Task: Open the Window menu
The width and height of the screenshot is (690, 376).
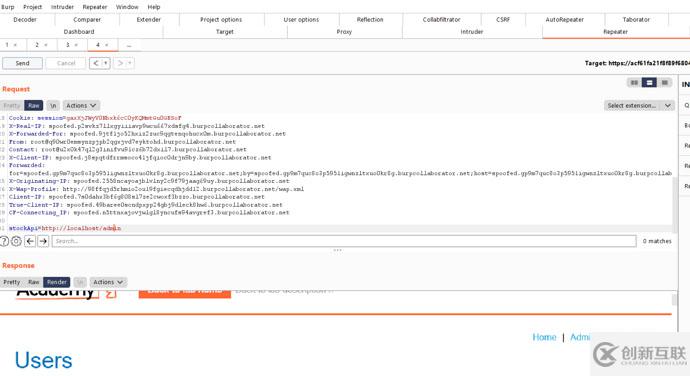Action: [127, 7]
